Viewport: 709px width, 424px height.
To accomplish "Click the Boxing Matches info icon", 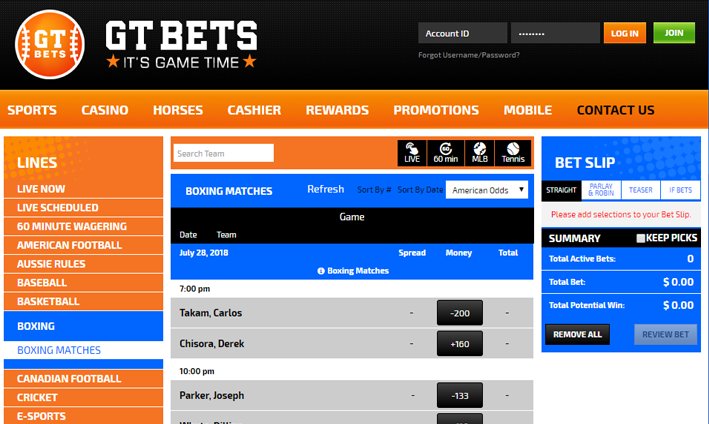I will pyautogui.click(x=321, y=271).
